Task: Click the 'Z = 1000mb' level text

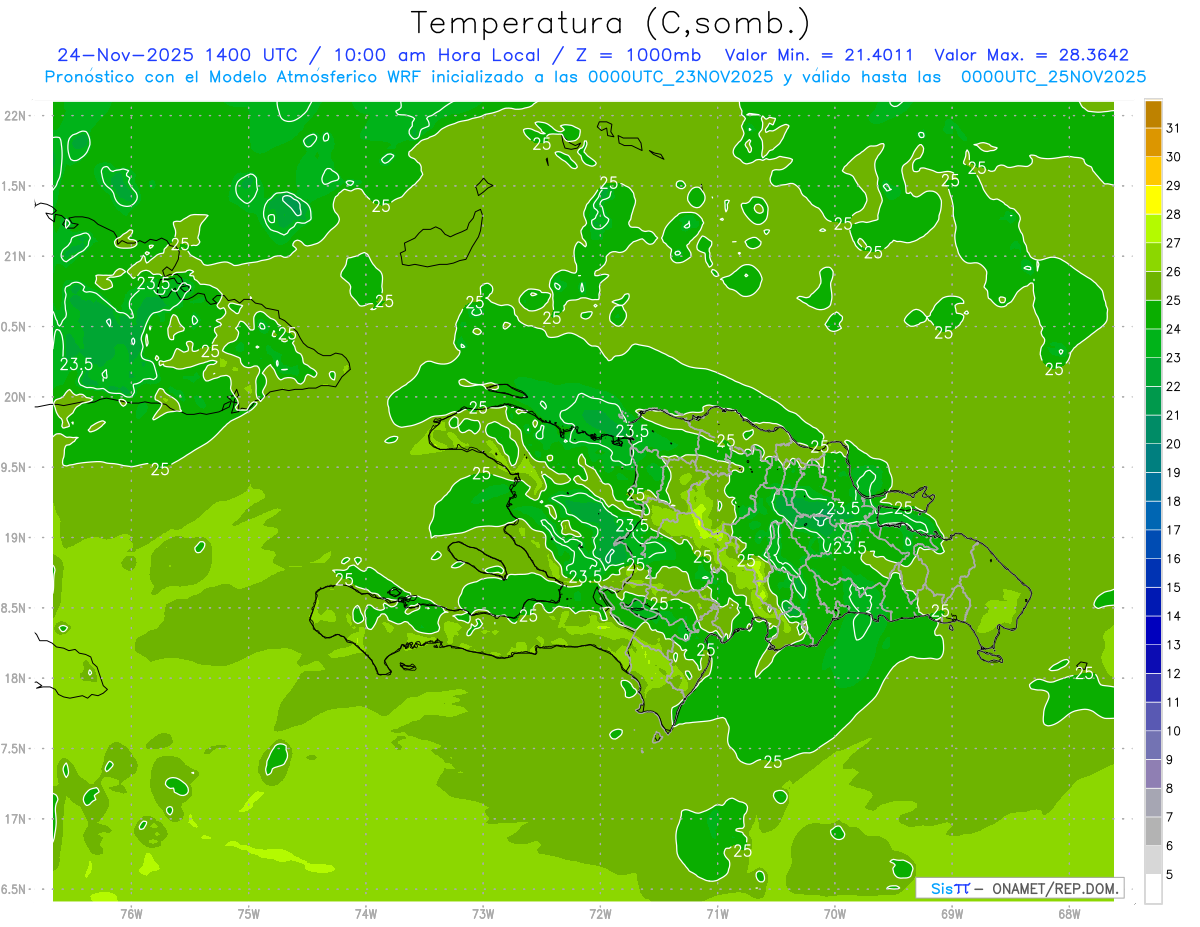Action: click(x=639, y=55)
